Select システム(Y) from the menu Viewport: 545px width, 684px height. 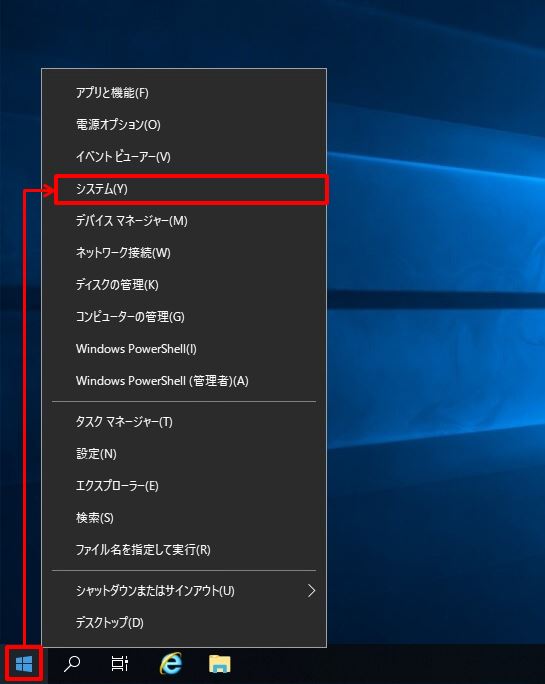191,189
